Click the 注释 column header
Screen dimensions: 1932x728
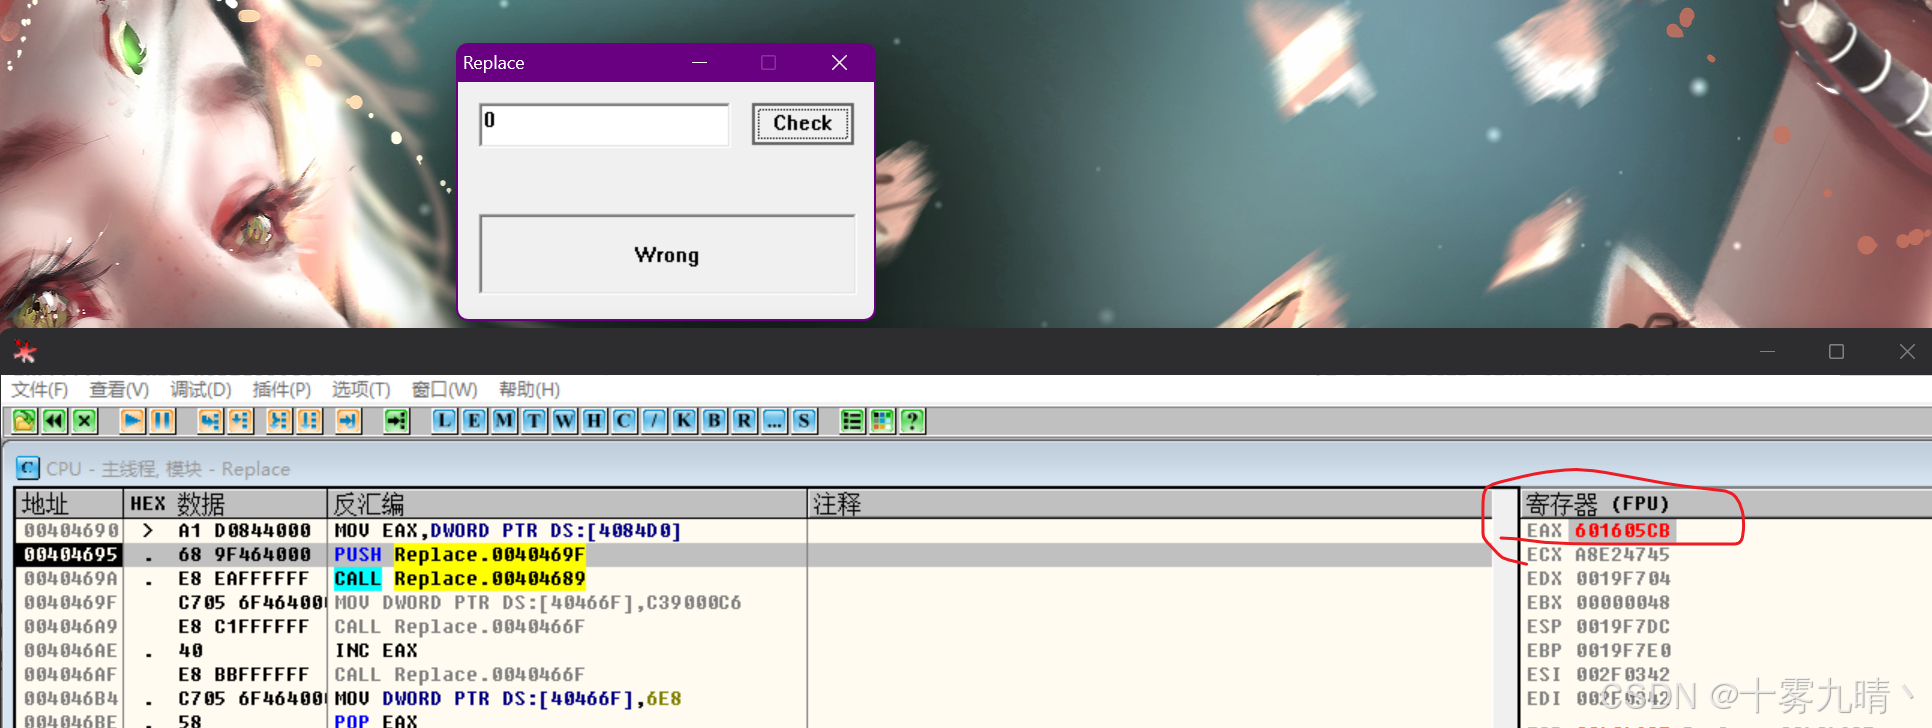pyautogui.click(x=1148, y=503)
